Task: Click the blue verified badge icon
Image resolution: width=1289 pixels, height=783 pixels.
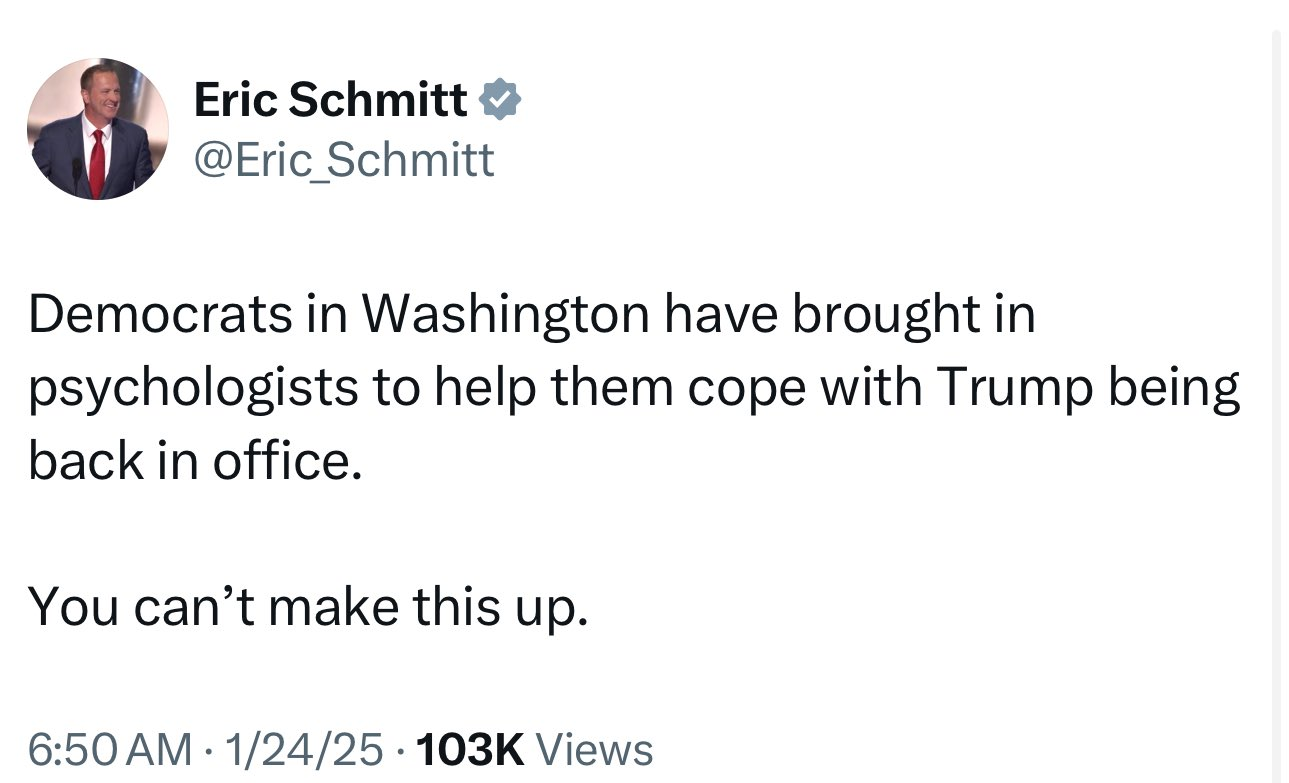Action: coord(500,100)
